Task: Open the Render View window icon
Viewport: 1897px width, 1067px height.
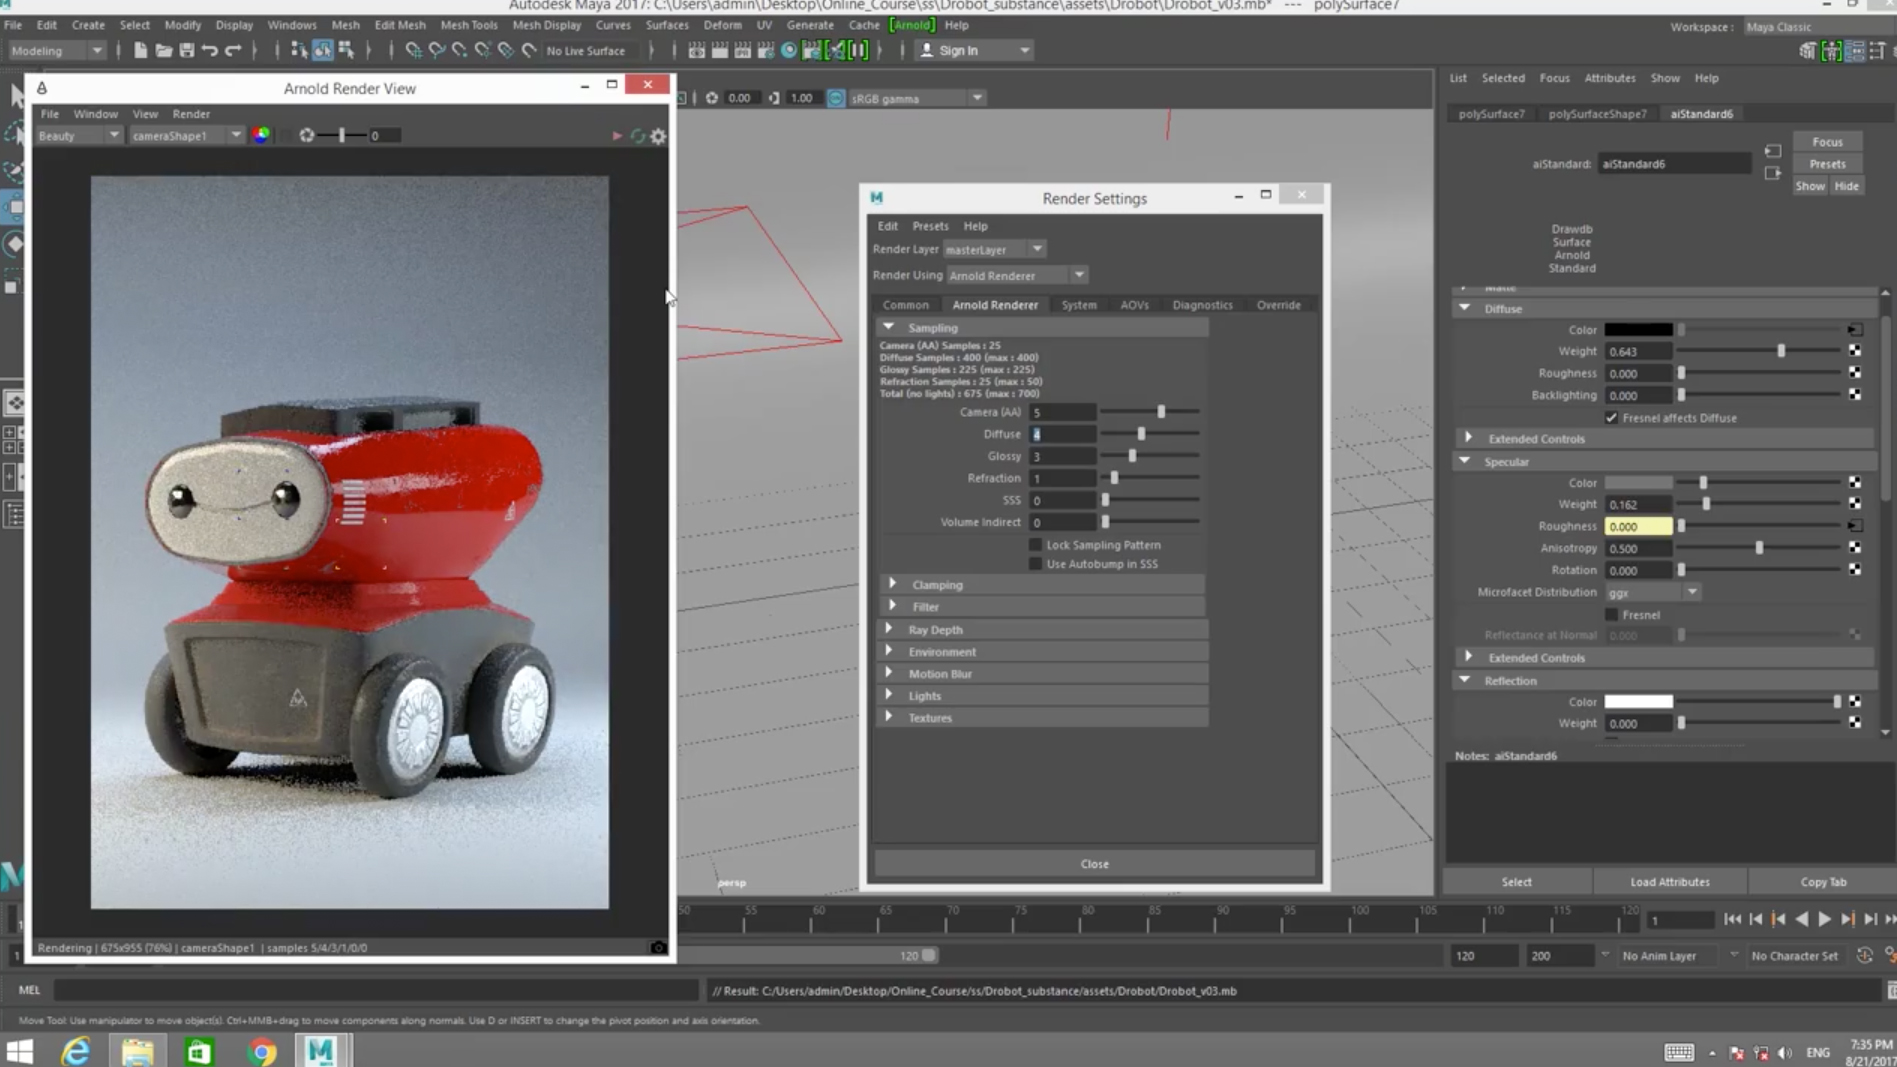Action: [x=696, y=50]
